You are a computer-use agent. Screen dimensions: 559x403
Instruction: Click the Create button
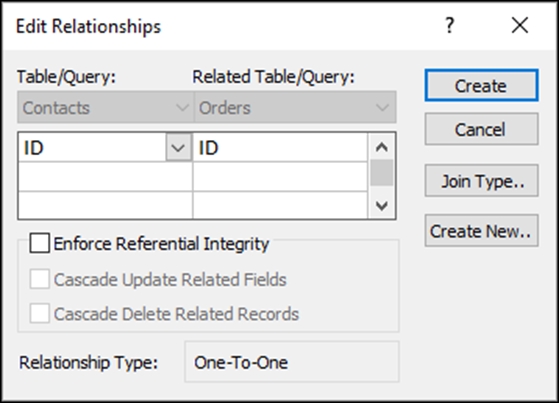coord(481,86)
